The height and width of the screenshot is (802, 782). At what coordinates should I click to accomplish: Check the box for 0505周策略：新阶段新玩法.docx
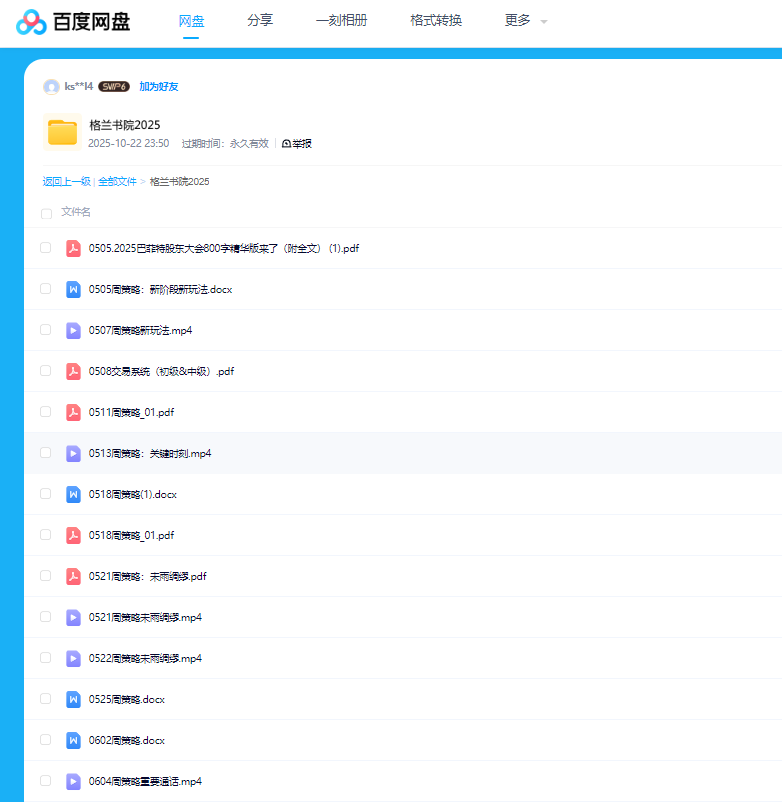pyautogui.click(x=46, y=288)
